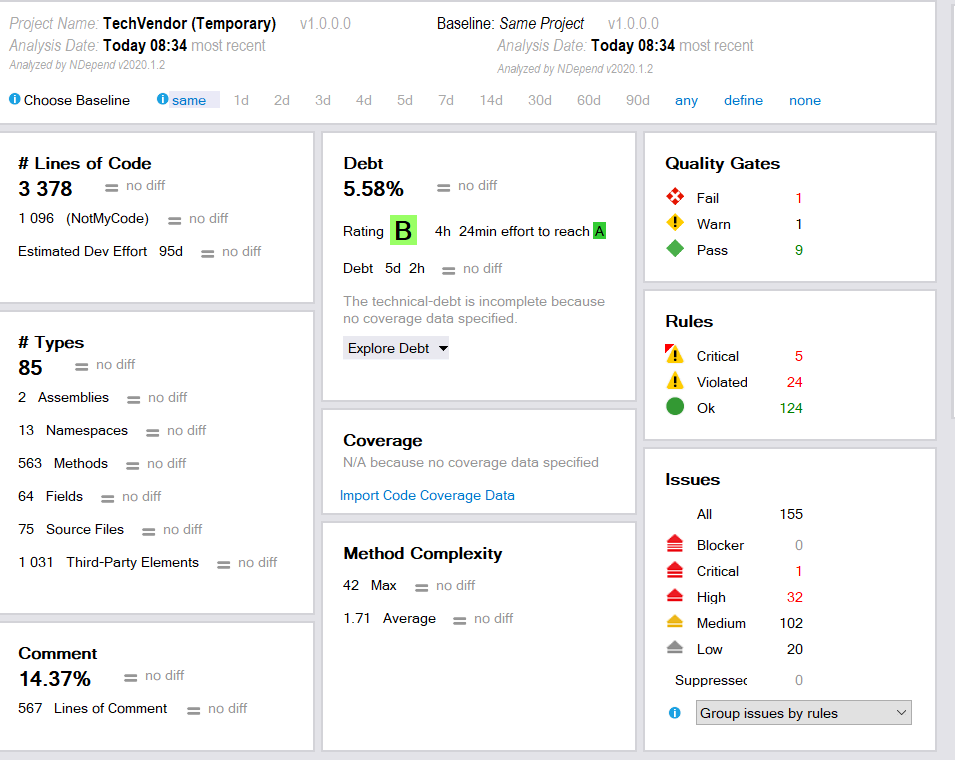
Task: Click the red Fail quality gate icon
Action: [675, 197]
